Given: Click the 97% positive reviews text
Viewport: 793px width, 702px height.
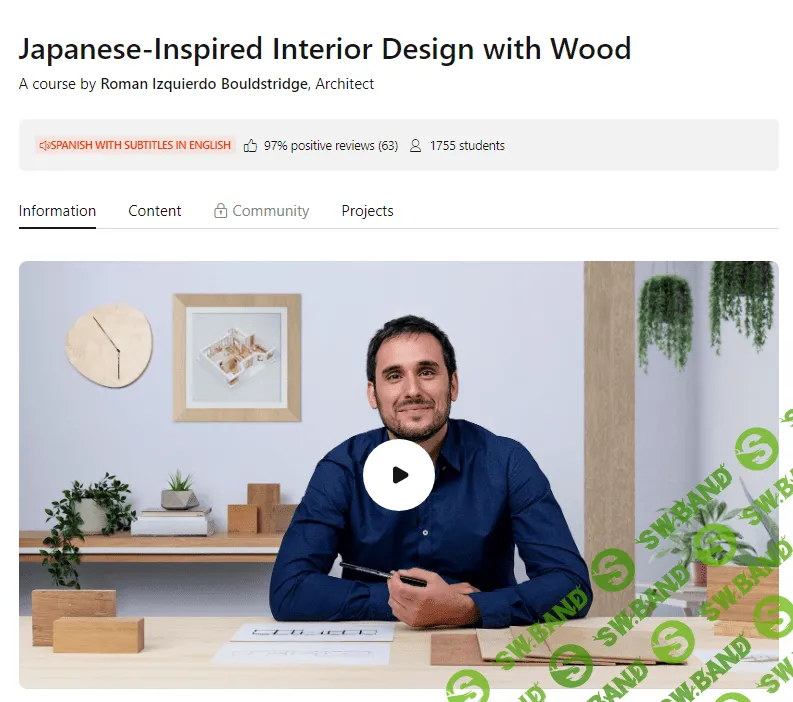Looking at the screenshot, I should tap(319, 146).
